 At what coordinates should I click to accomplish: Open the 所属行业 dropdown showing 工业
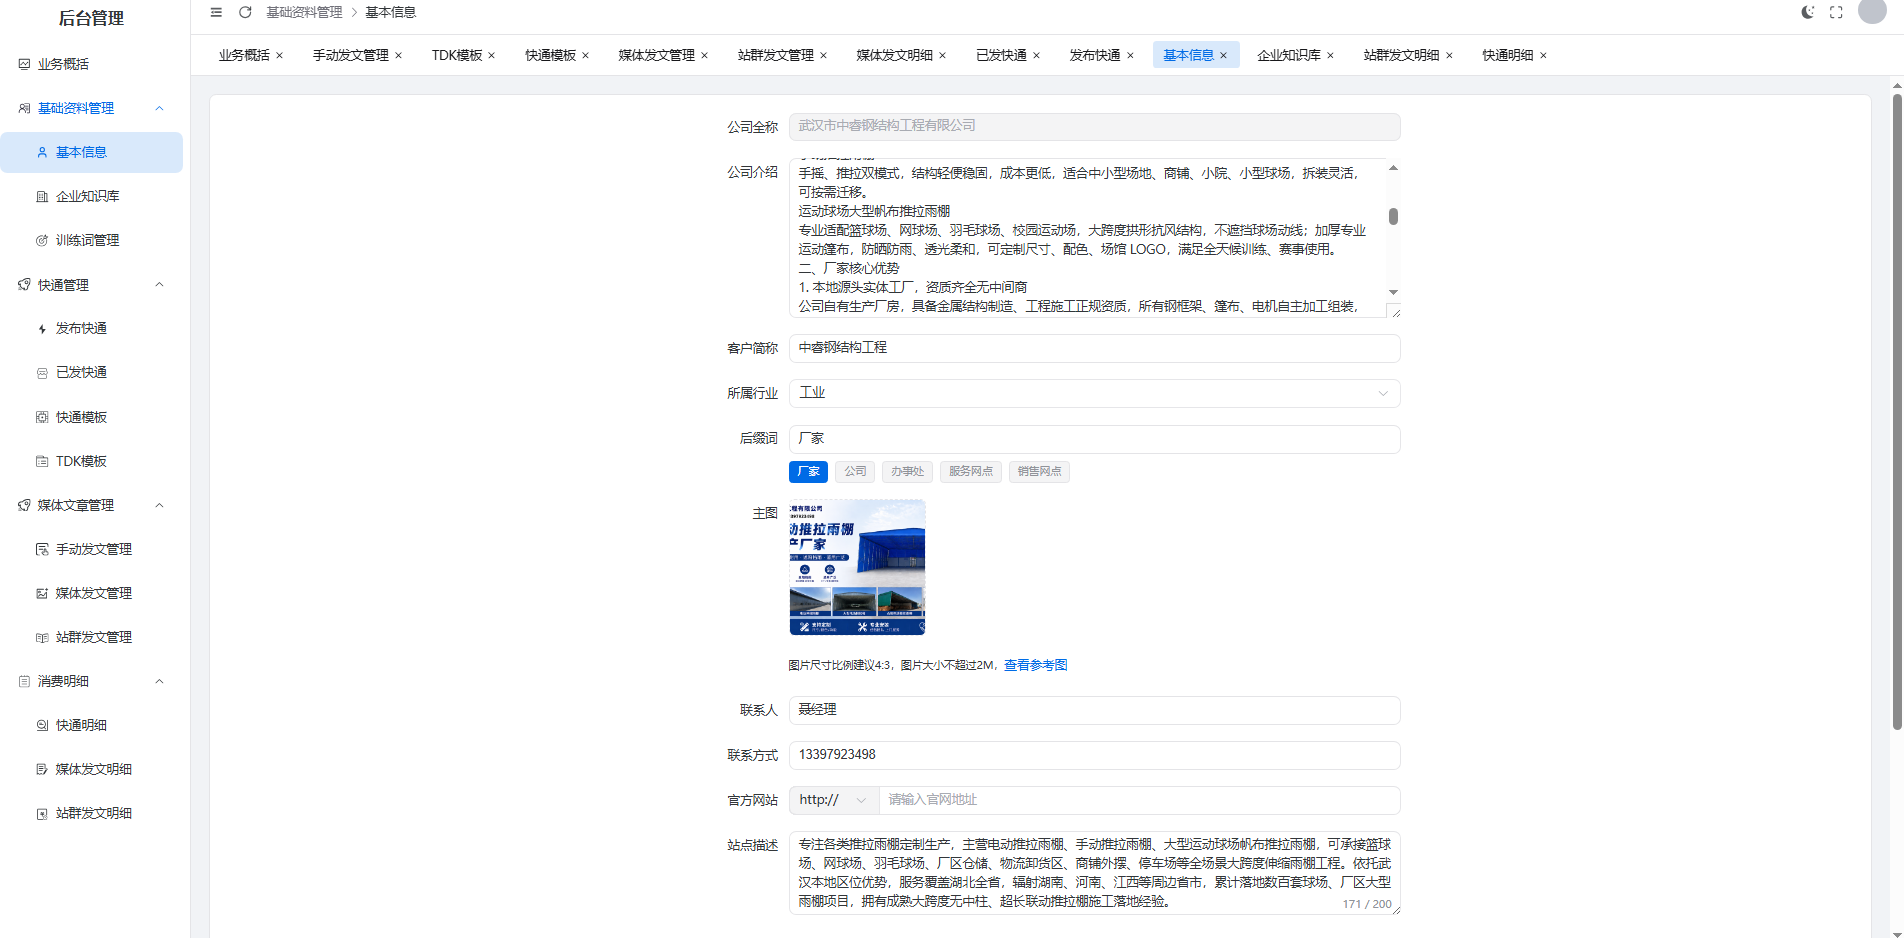pyautogui.click(x=1094, y=393)
